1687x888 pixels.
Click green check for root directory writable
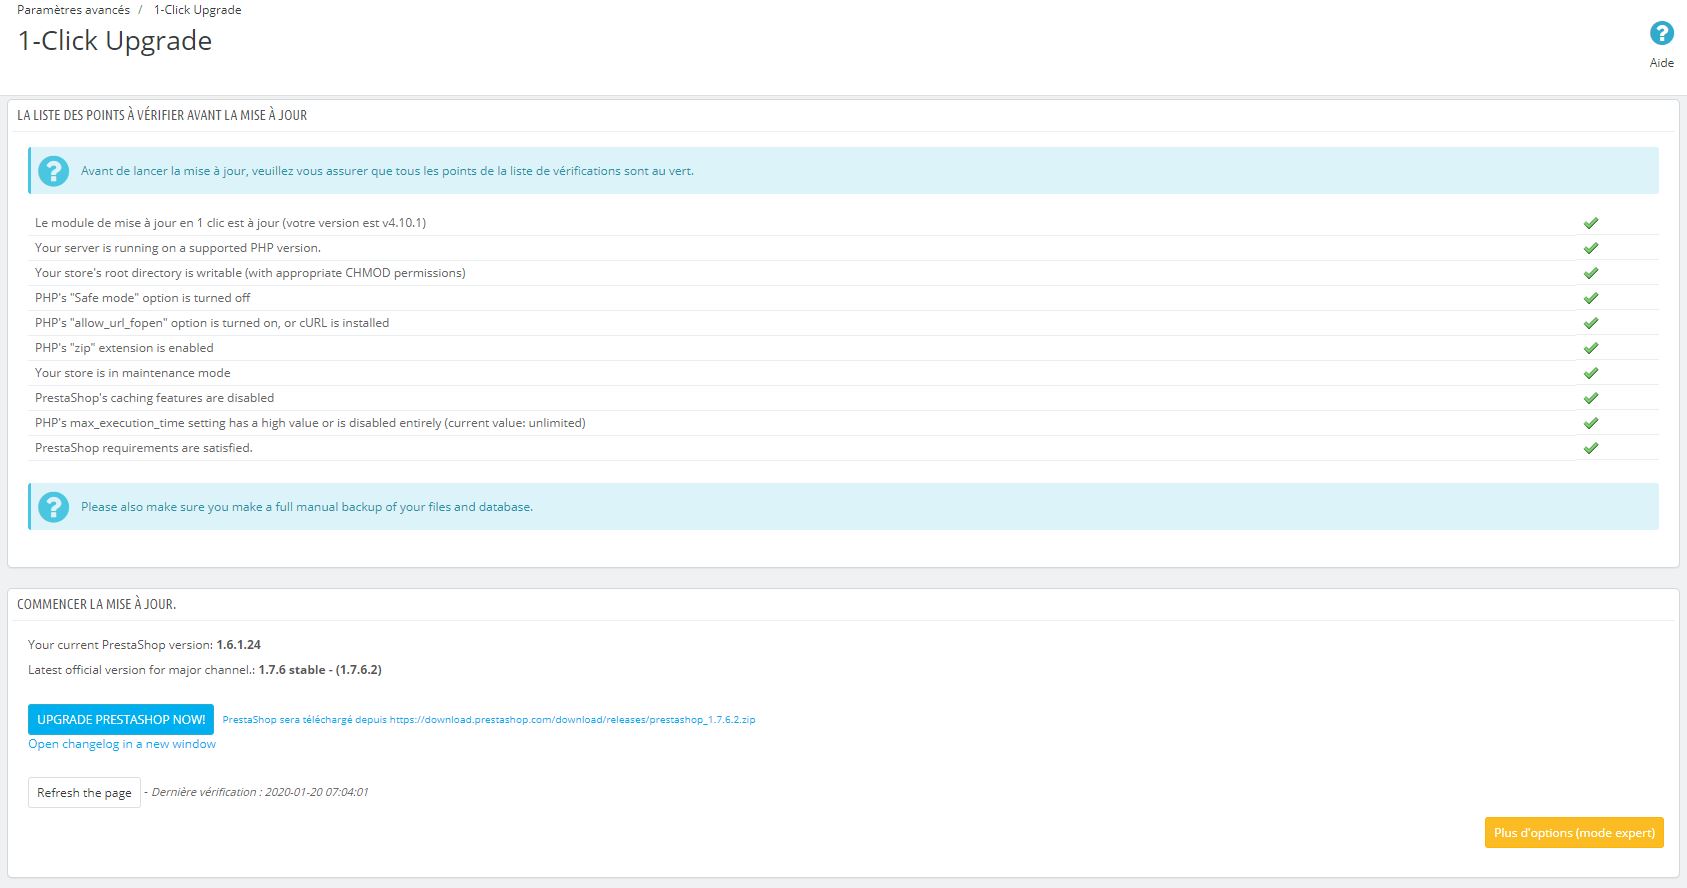(1591, 273)
